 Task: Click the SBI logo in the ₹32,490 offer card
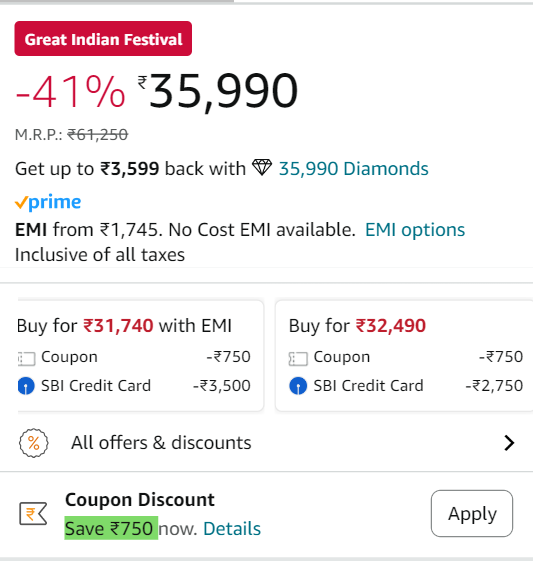(298, 386)
